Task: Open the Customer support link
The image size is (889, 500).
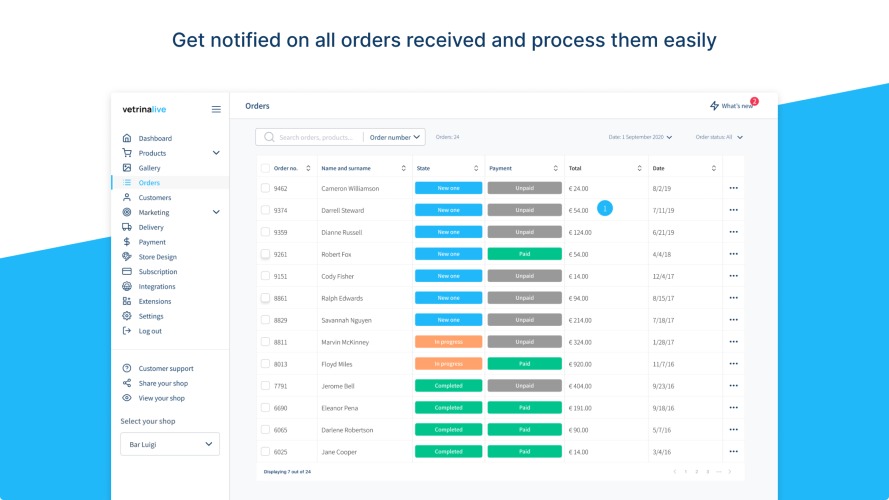Action: coord(166,368)
